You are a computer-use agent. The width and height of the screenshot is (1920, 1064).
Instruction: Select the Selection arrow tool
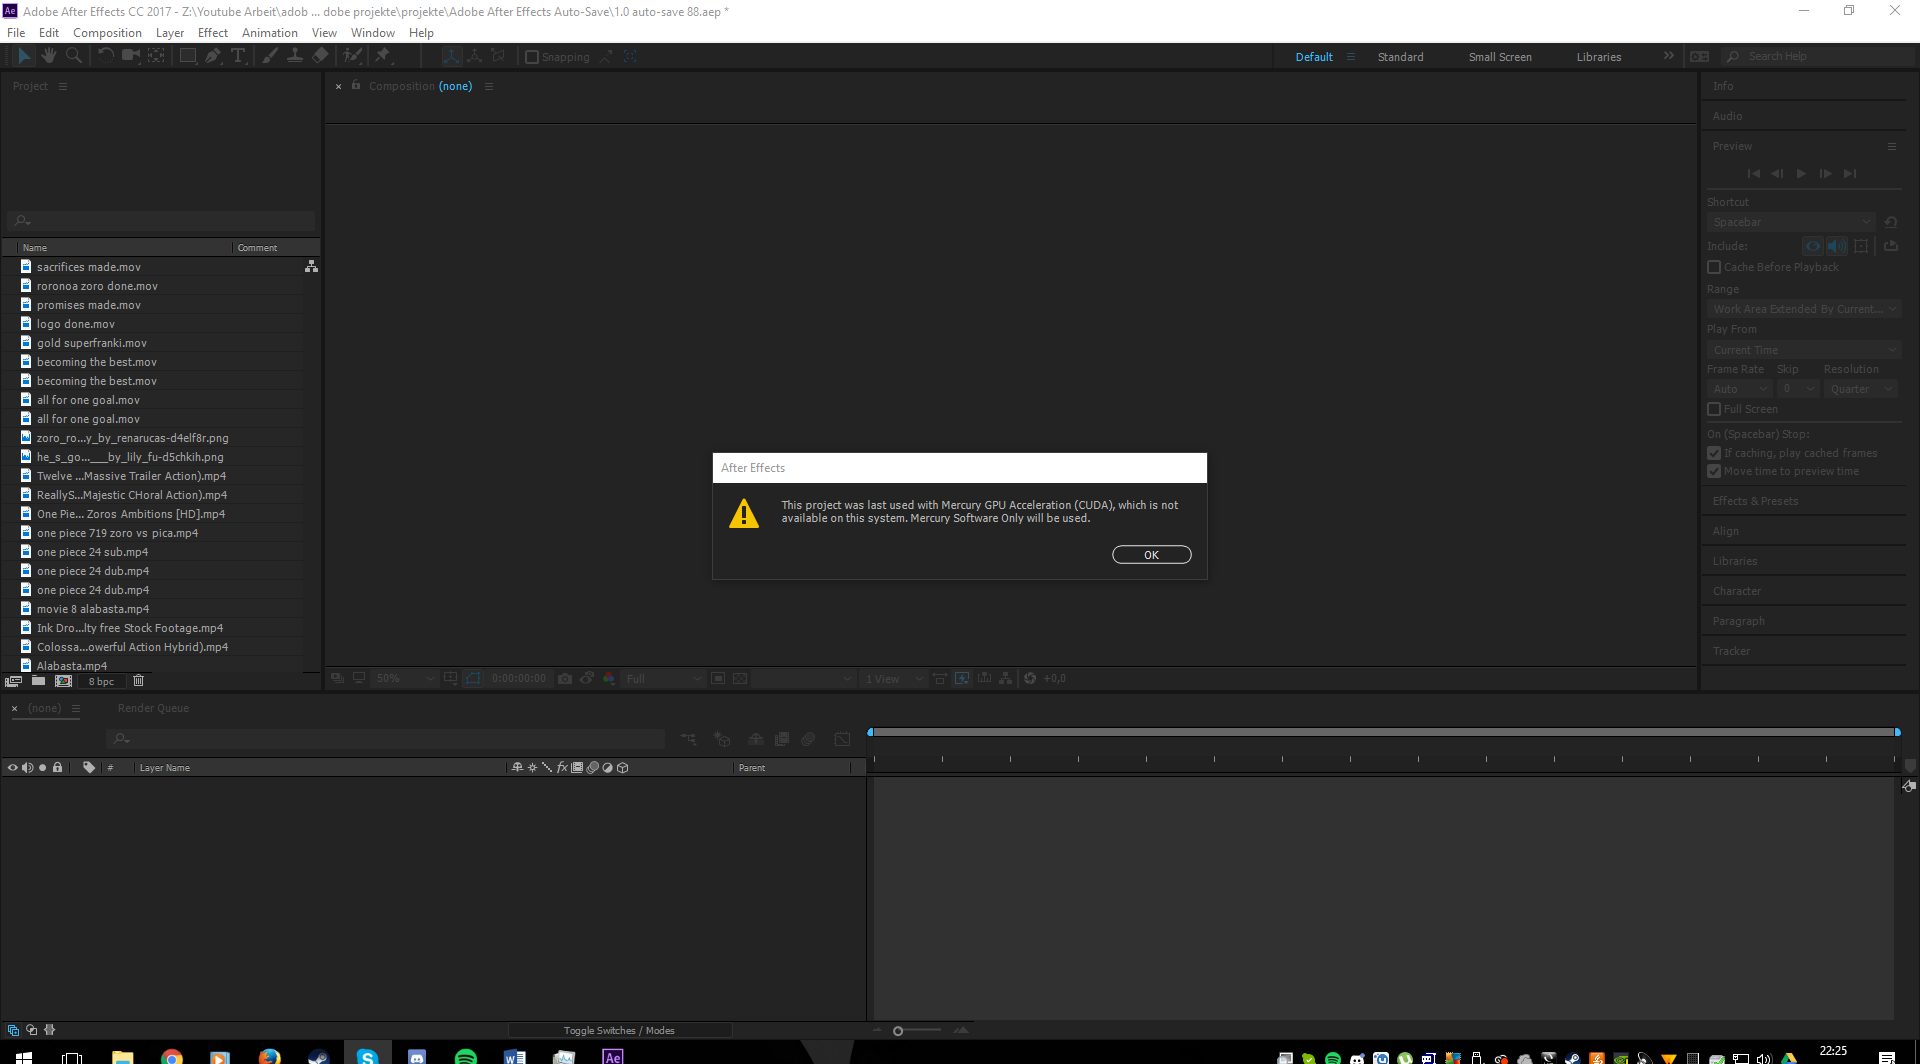coord(24,56)
